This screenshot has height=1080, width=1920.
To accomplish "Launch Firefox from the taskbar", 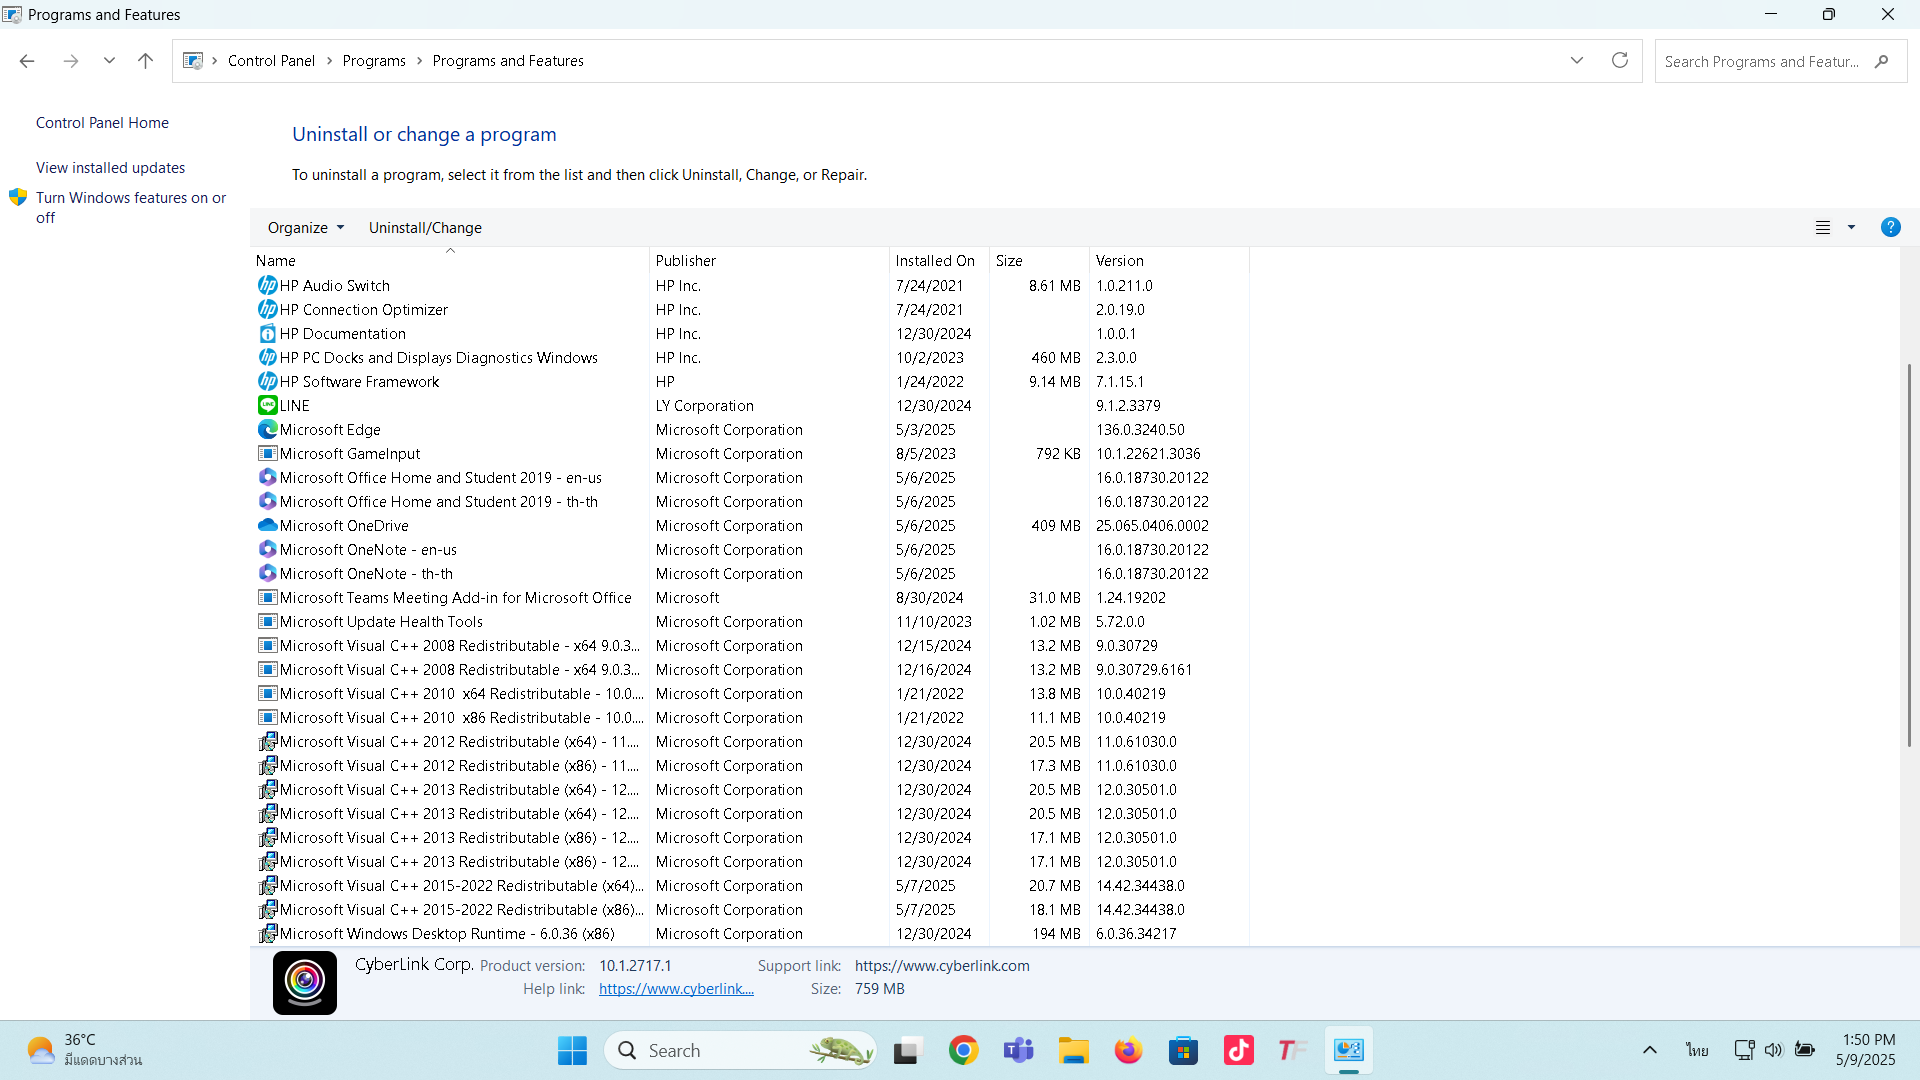I will pyautogui.click(x=1128, y=1051).
